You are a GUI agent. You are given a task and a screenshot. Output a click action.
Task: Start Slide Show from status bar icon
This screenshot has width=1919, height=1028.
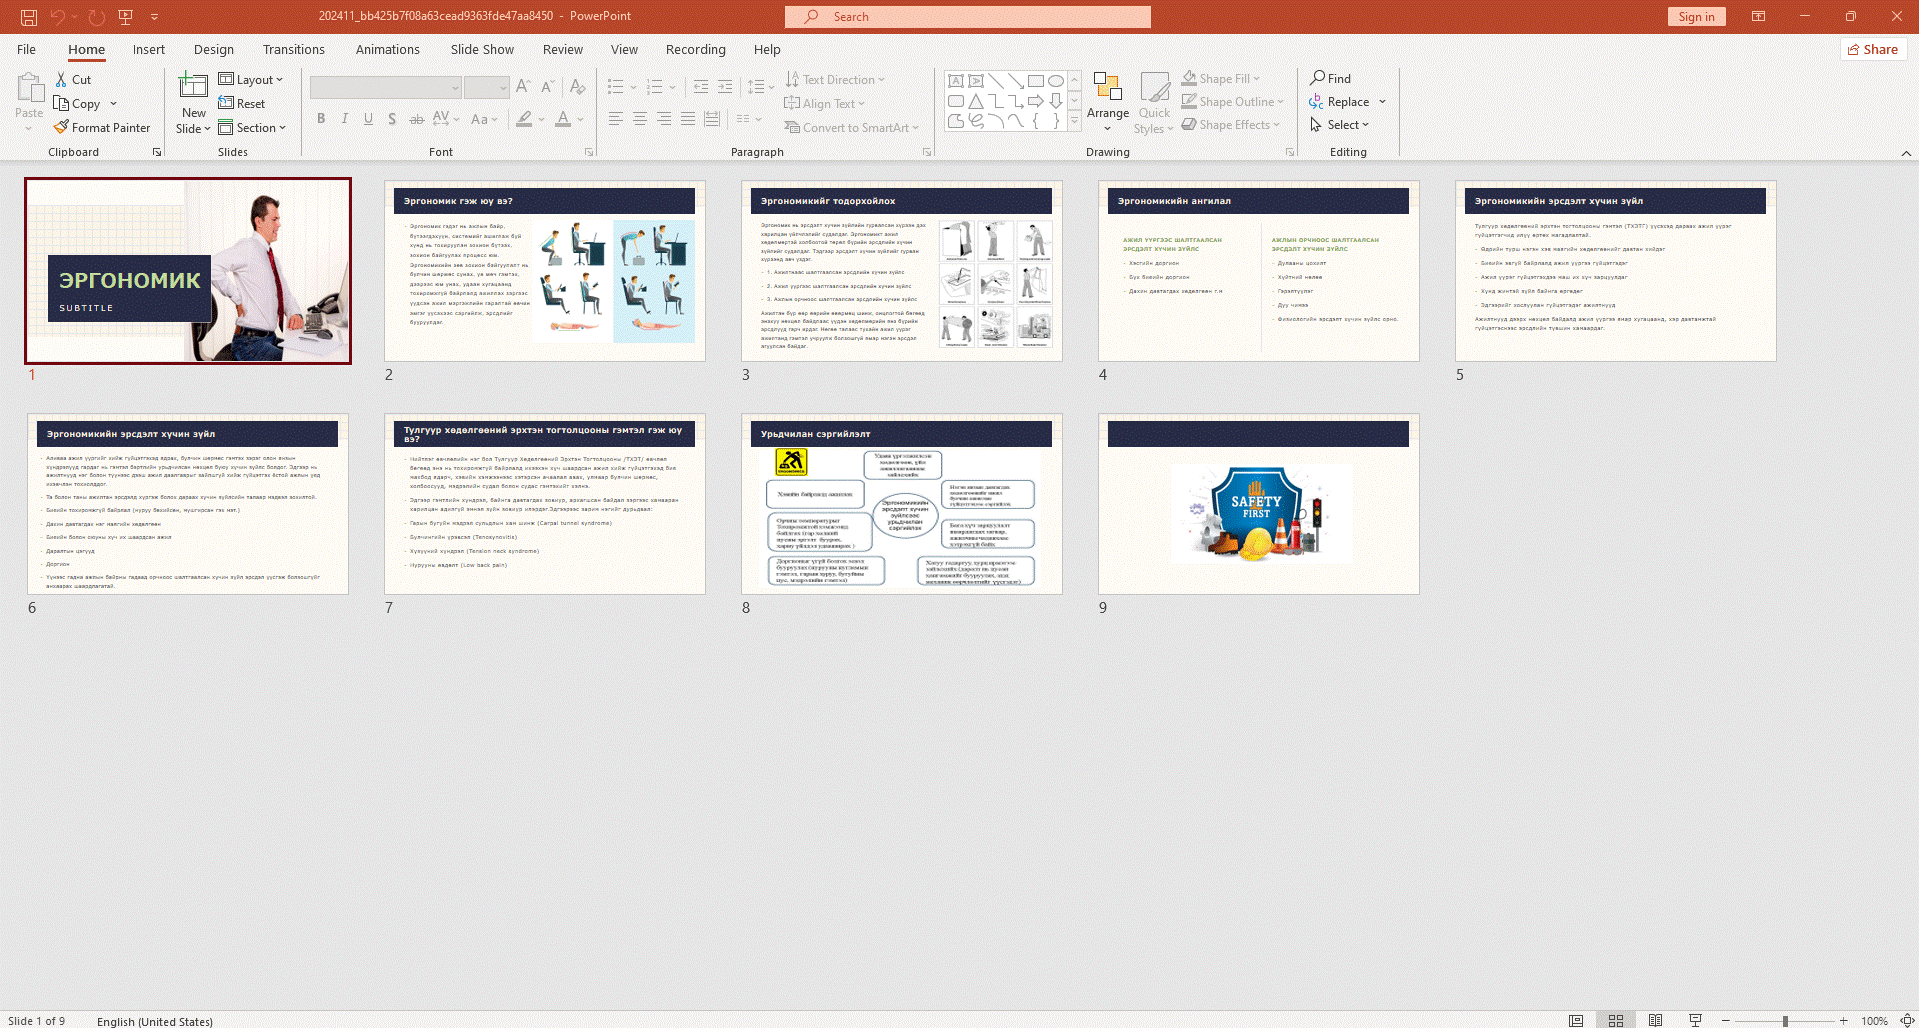[x=1695, y=1020]
